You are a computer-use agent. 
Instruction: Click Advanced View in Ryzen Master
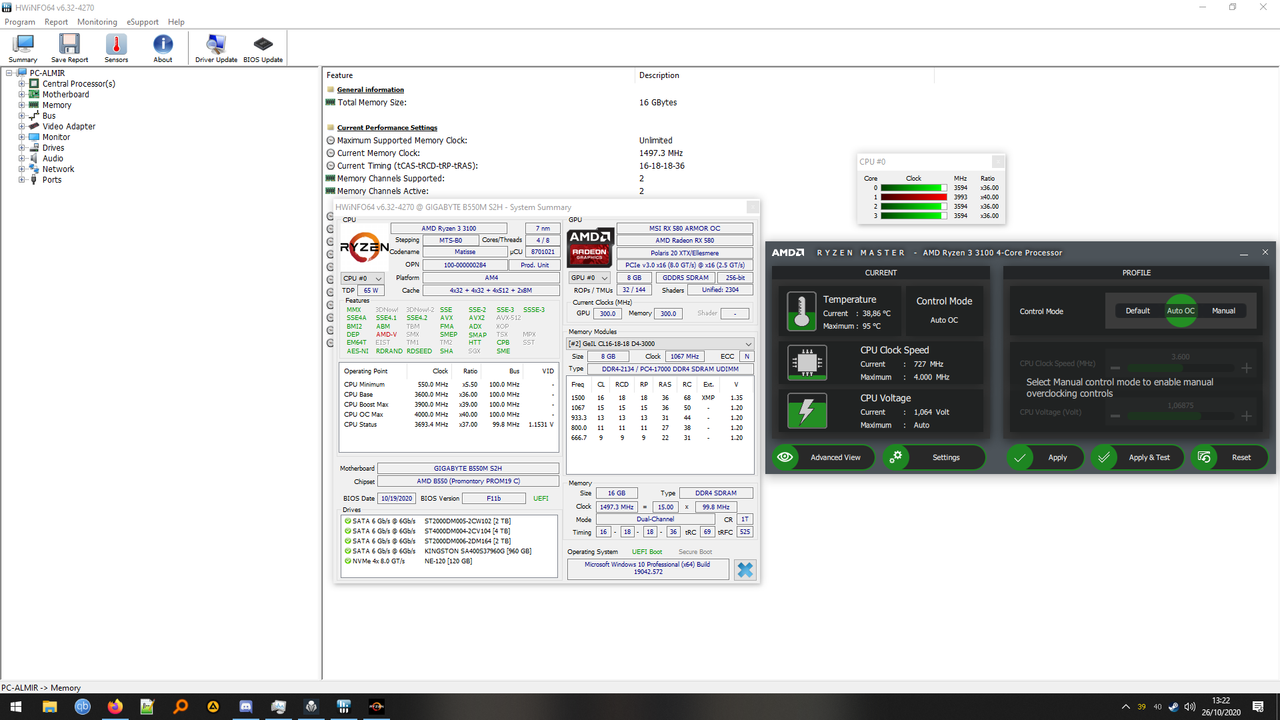click(823, 457)
